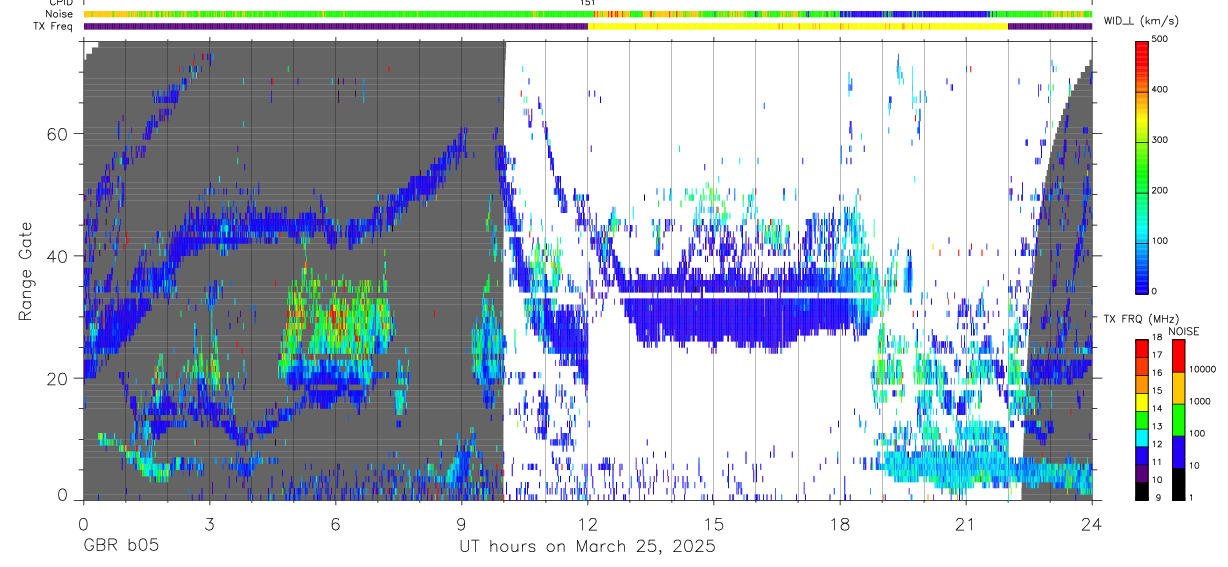This screenshot has height=567, width=1228.
Task: Click the x-axis tick label '9'
Action: [461, 524]
